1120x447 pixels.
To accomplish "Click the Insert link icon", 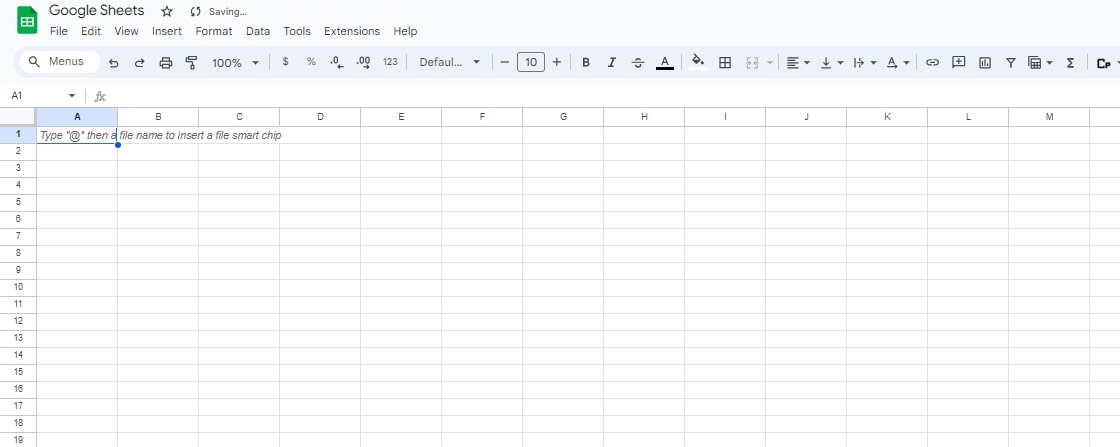I will pos(932,62).
